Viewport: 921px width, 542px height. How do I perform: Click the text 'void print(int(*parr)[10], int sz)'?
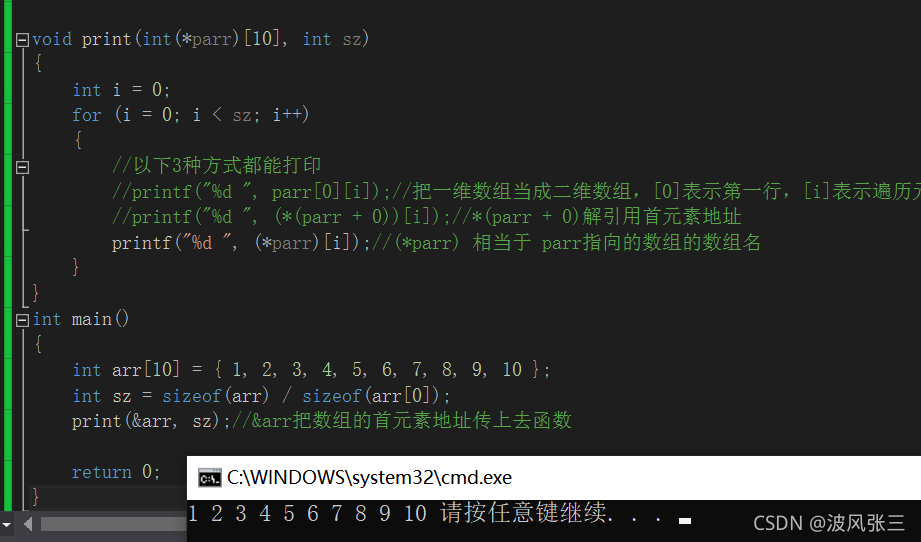pyautogui.click(x=200, y=39)
